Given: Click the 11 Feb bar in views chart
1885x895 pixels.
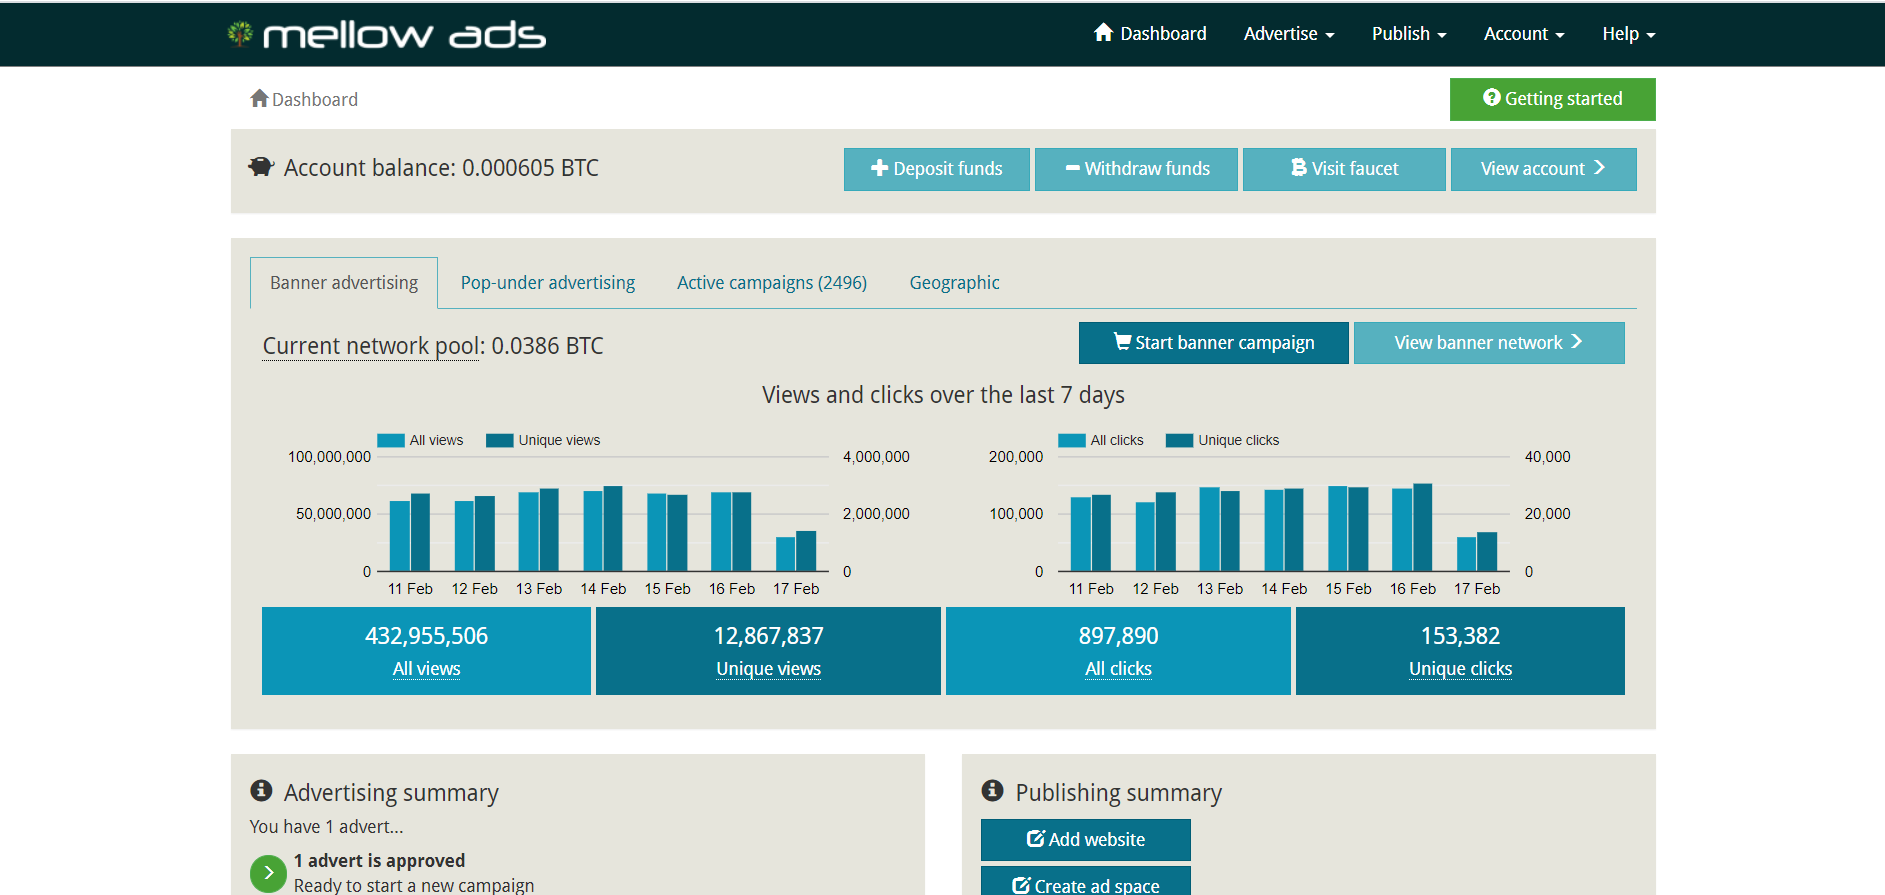Looking at the screenshot, I should pyautogui.click(x=410, y=532).
